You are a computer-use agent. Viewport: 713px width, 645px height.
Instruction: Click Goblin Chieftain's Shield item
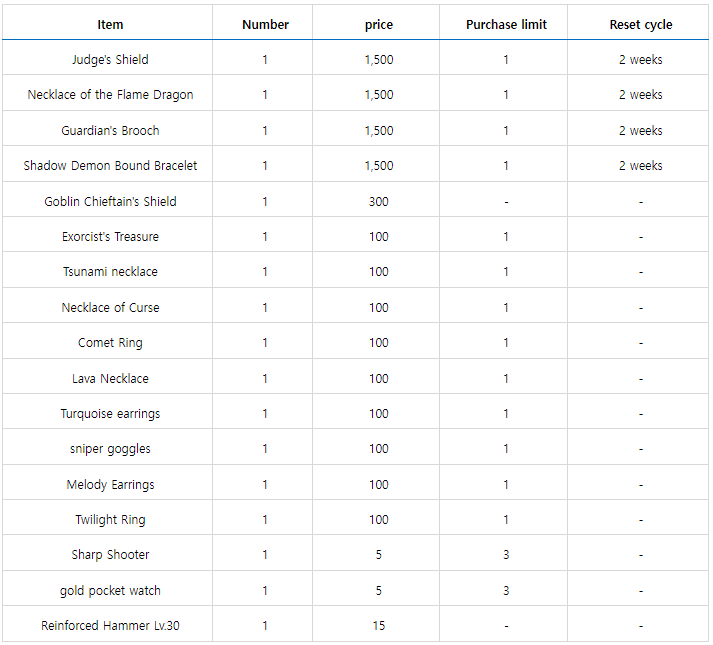[x=110, y=202]
